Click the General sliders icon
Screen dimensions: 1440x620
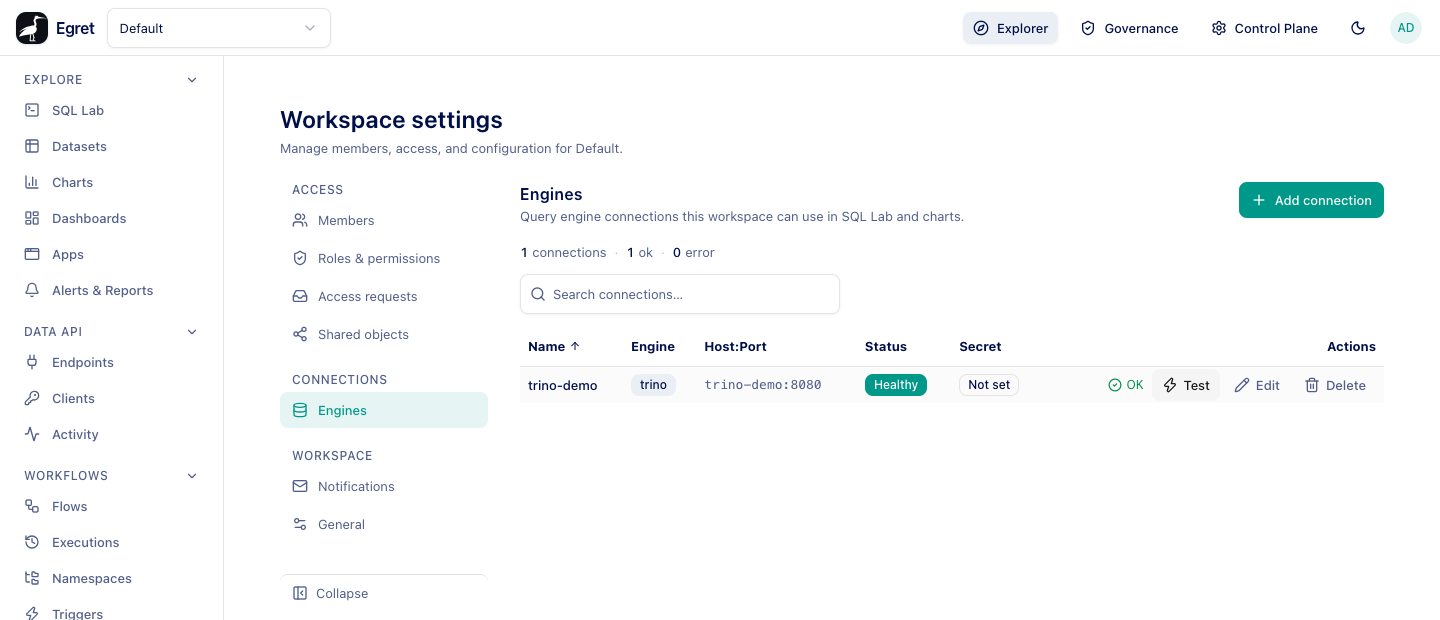click(300, 524)
